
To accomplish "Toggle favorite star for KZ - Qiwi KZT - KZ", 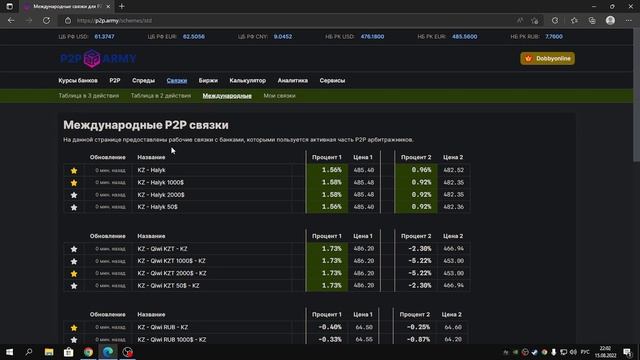I will (x=74, y=249).
